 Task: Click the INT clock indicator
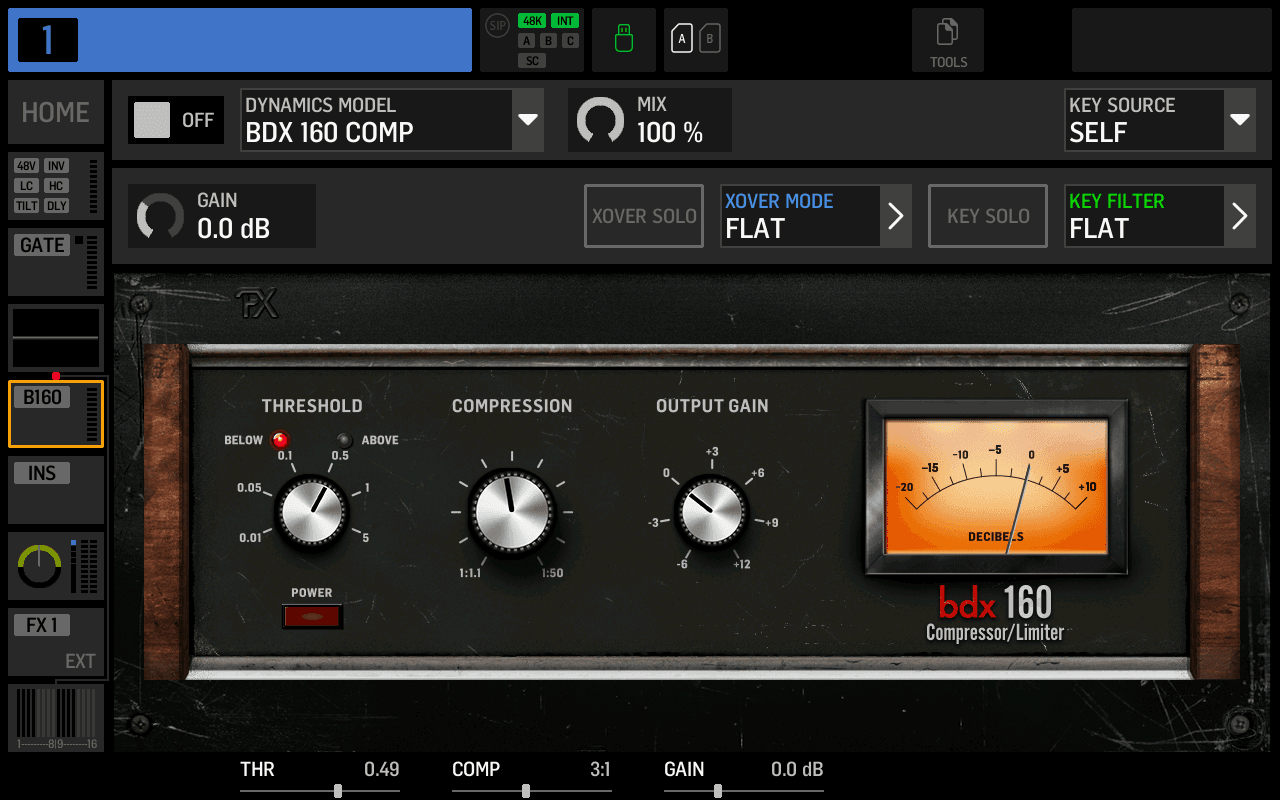click(565, 21)
